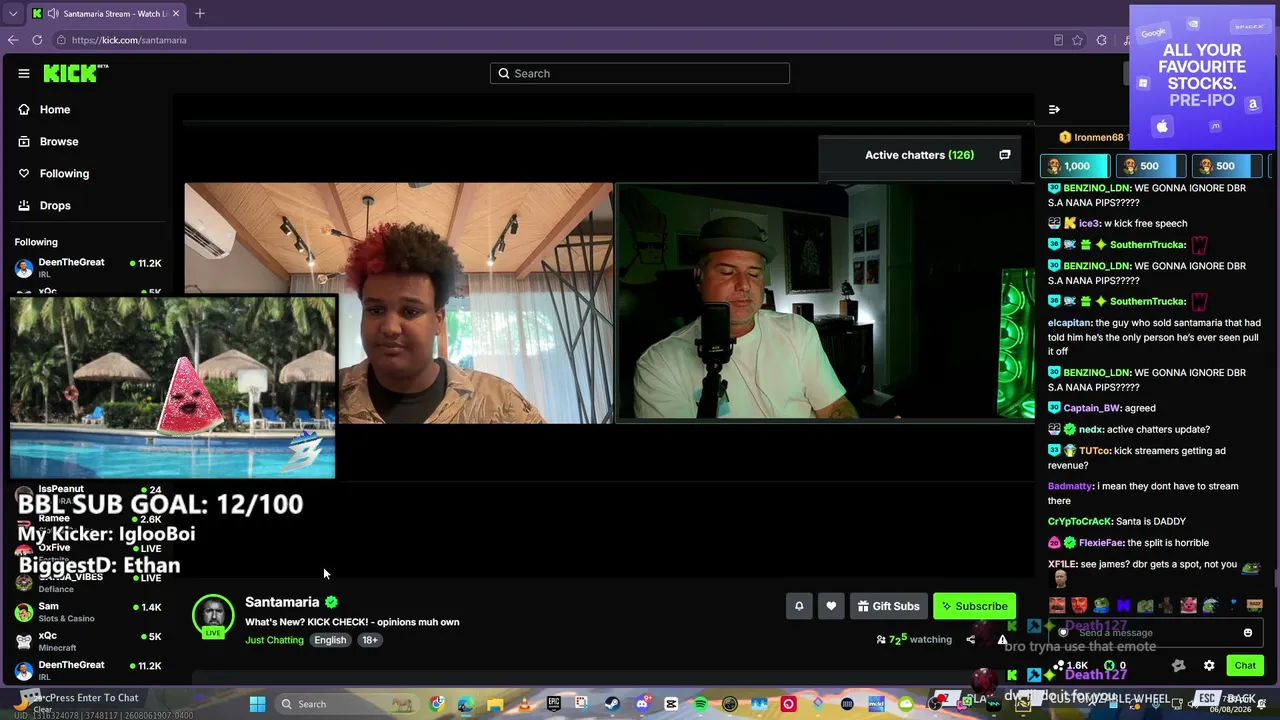Viewport: 1280px width, 720px height.
Task: Click the Active chatters (126) label
Action: click(x=919, y=155)
